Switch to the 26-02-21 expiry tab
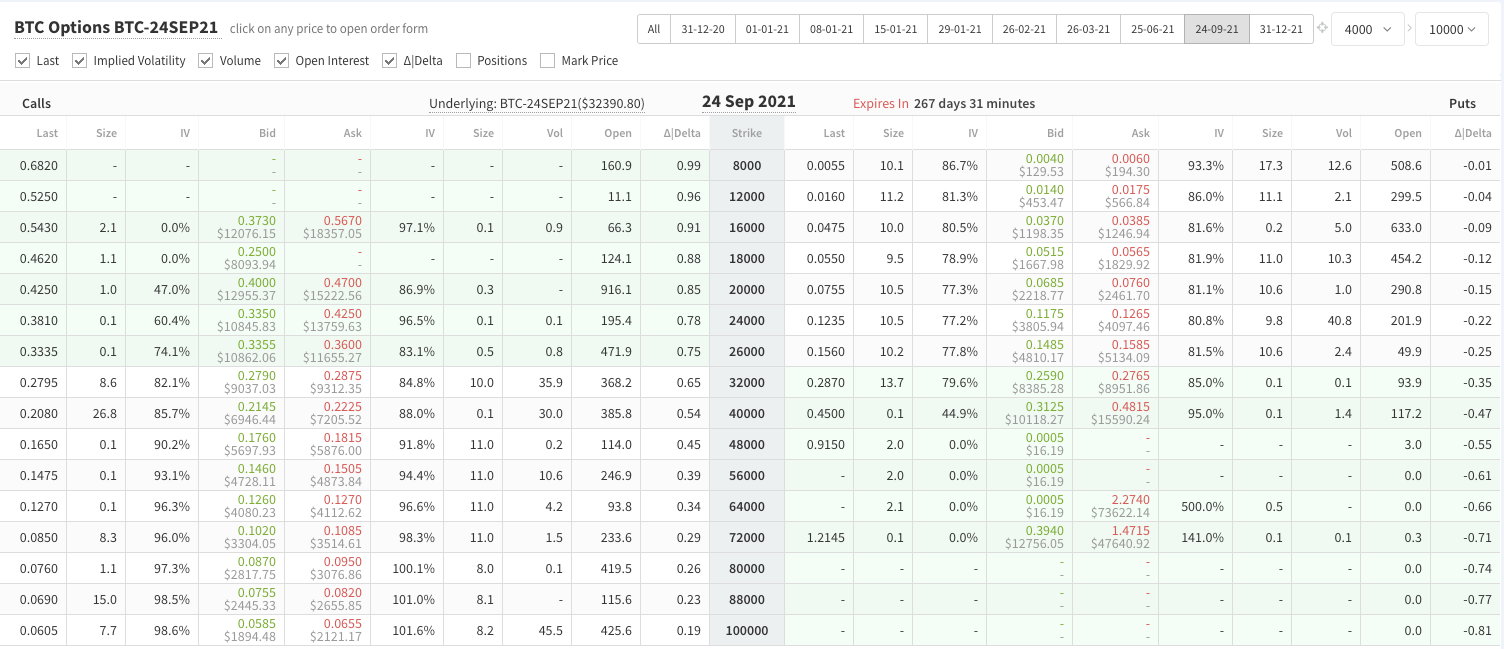 point(1024,29)
